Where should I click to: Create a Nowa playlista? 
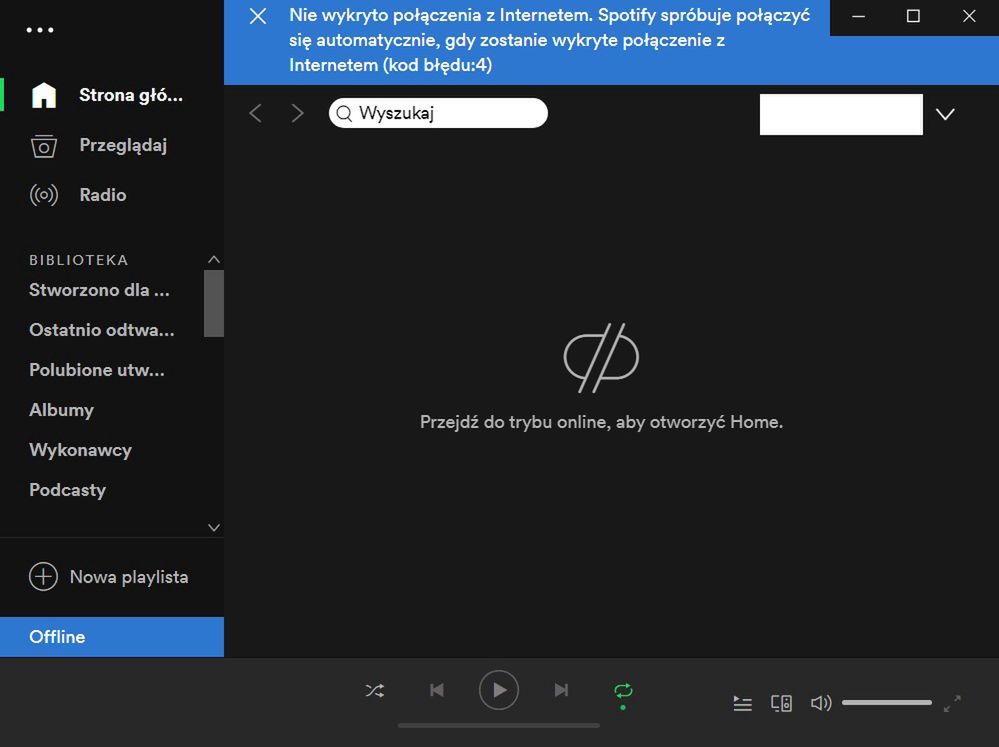point(129,577)
